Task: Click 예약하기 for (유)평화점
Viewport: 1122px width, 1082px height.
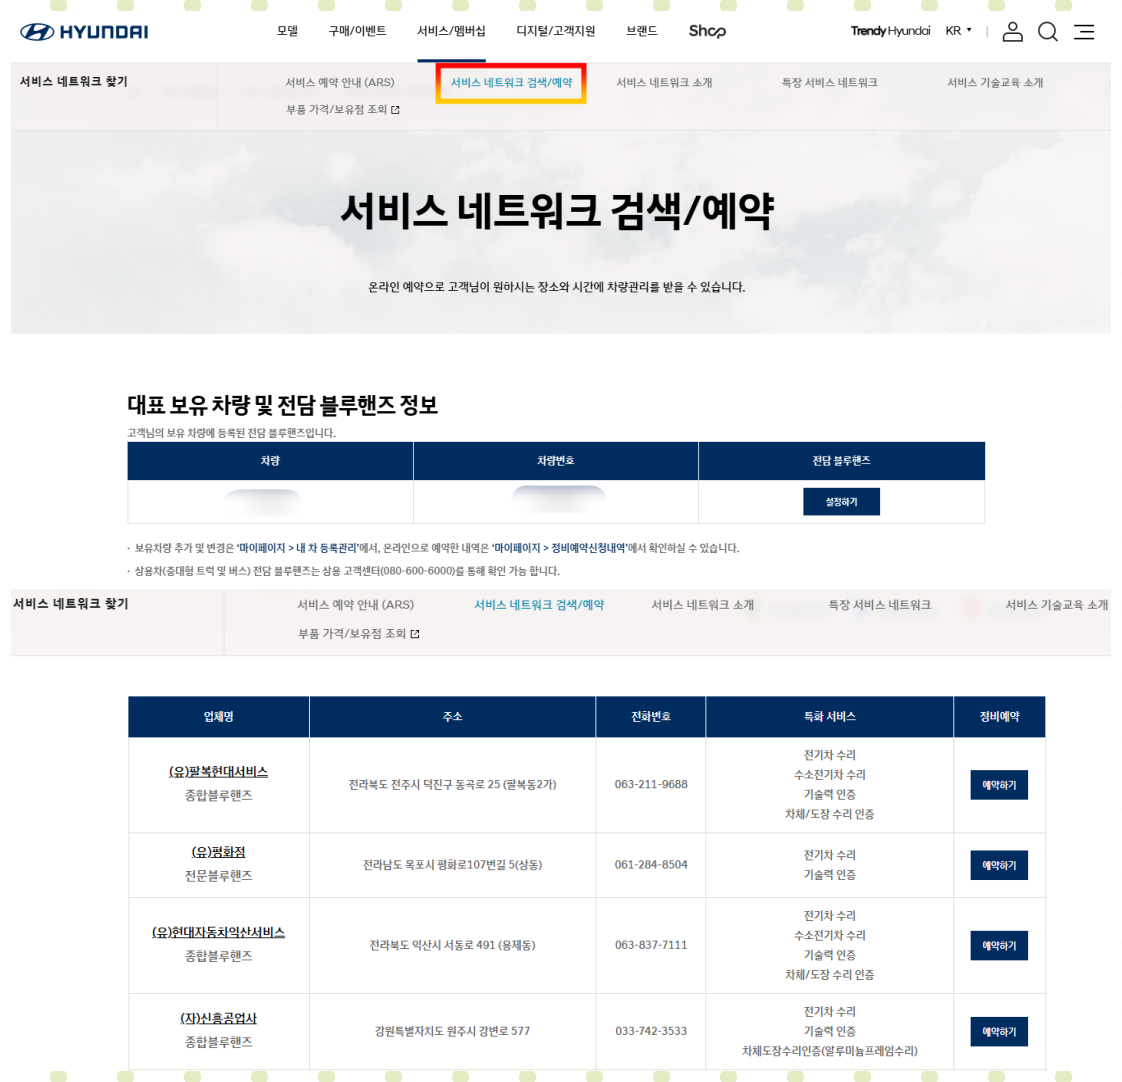Action: [x=999, y=865]
